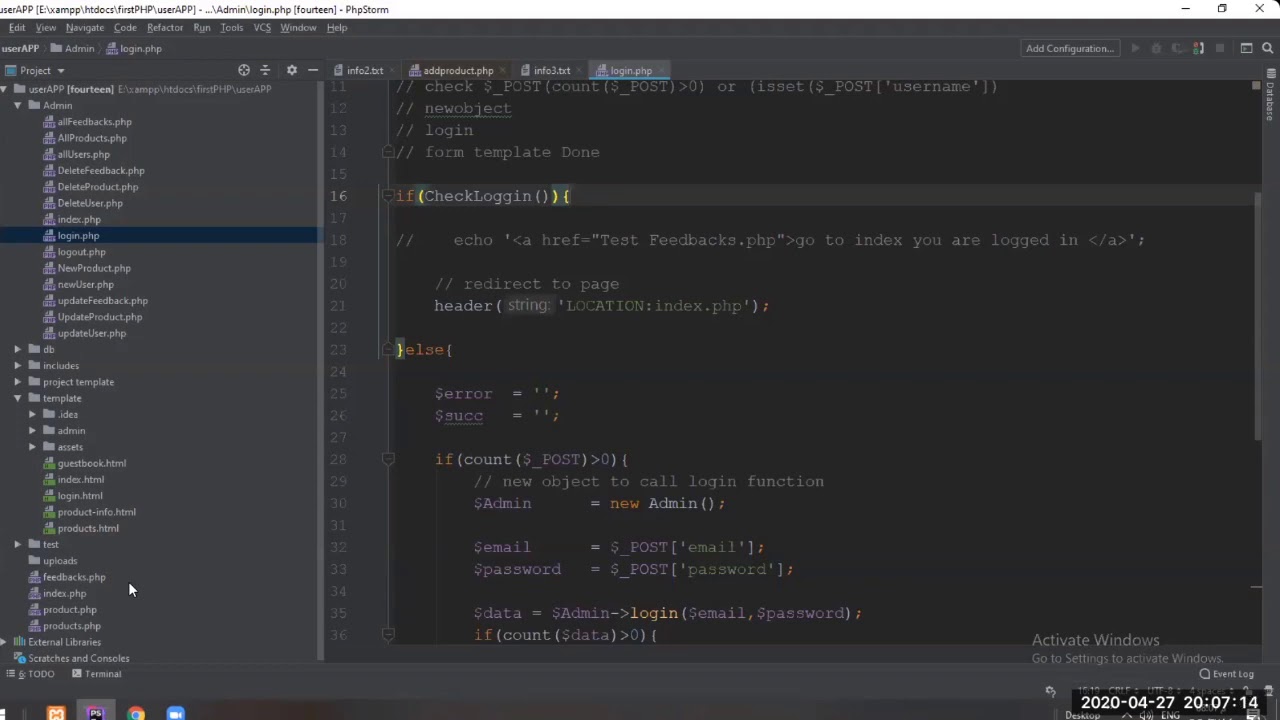
Task: Expand the db folder
Action: [x=18, y=350]
